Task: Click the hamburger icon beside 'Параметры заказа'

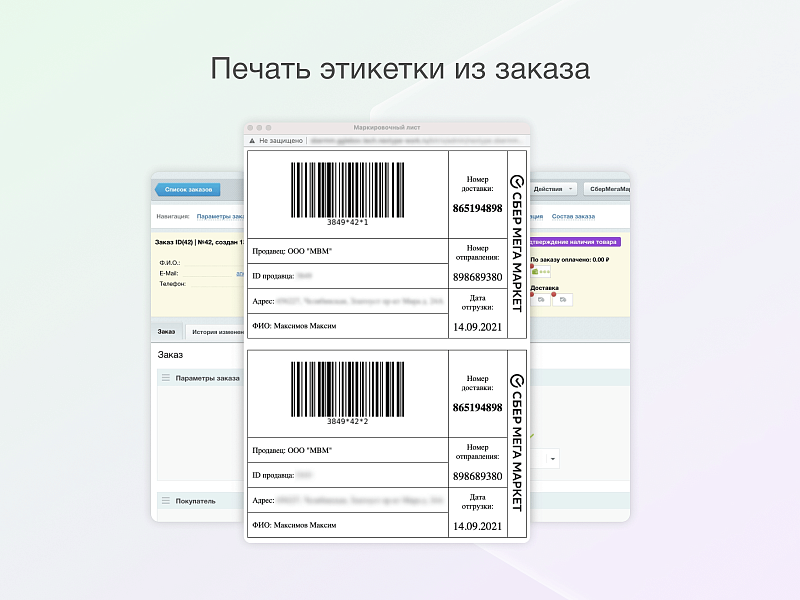Action: tap(167, 378)
